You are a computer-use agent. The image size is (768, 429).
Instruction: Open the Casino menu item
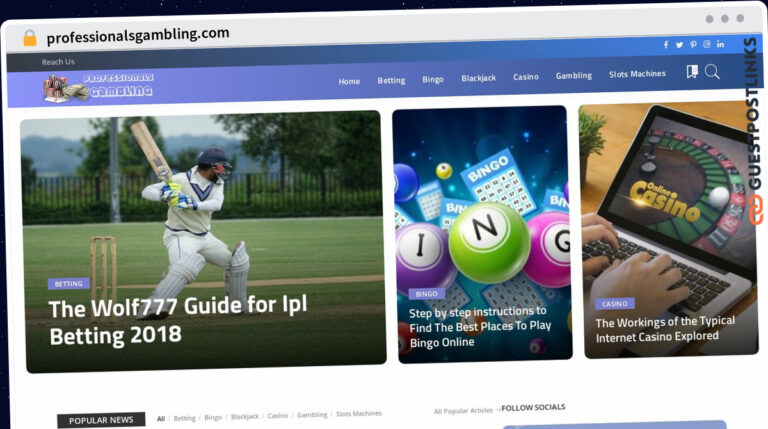[x=526, y=77]
